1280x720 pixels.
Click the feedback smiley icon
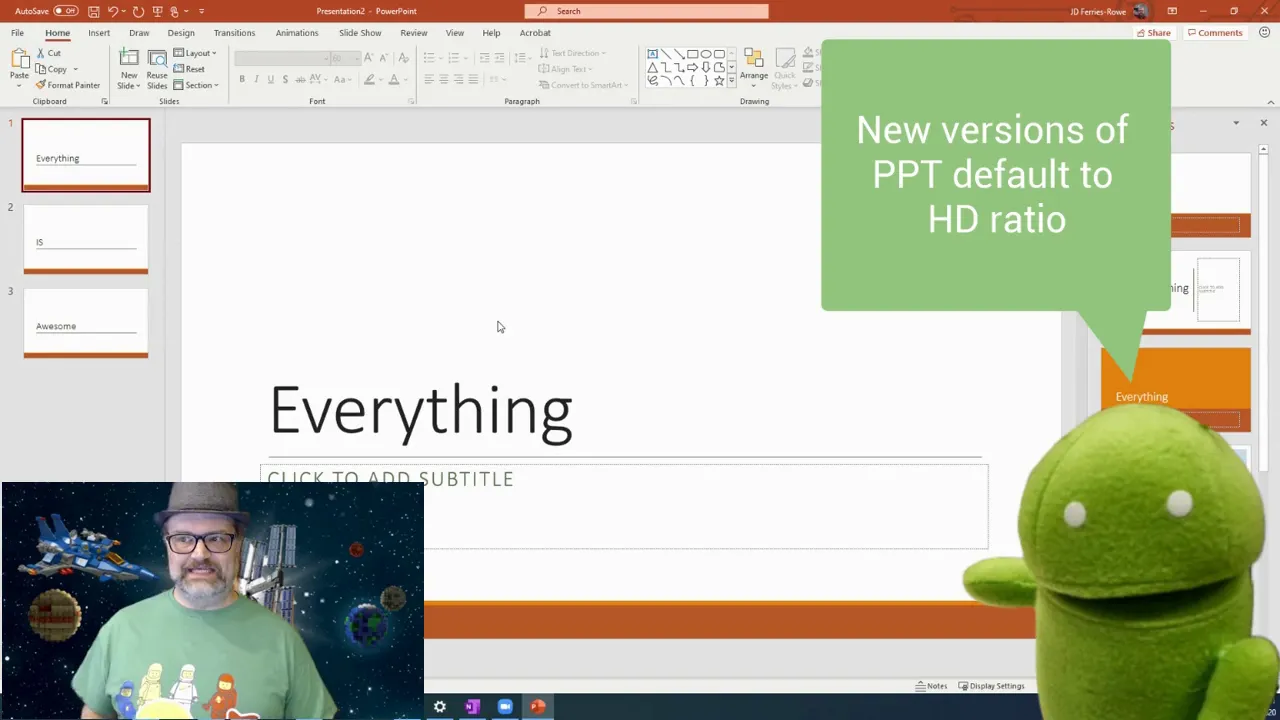1264,33
